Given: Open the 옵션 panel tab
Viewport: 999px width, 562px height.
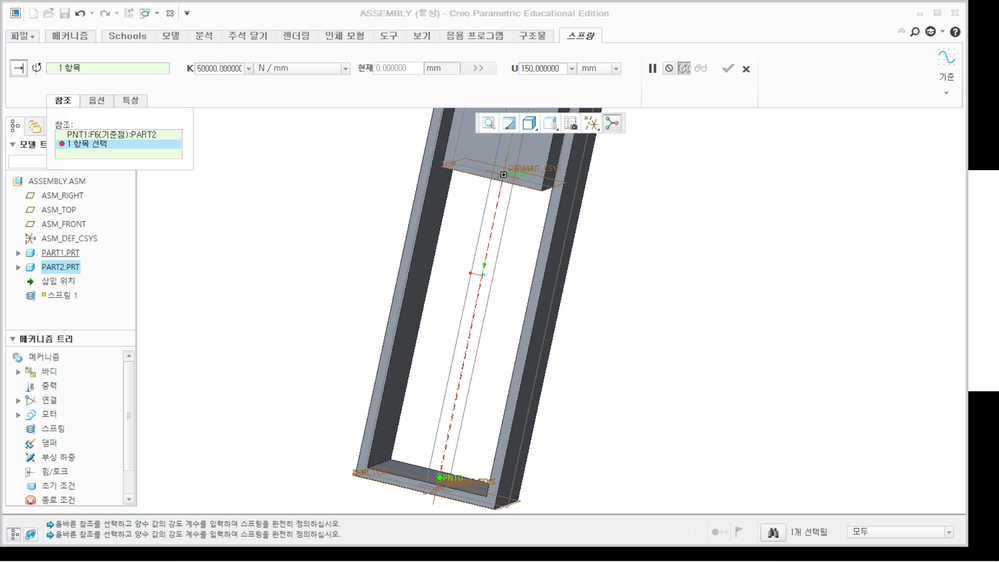Looking at the screenshot, I should click(x=97, y=101).
